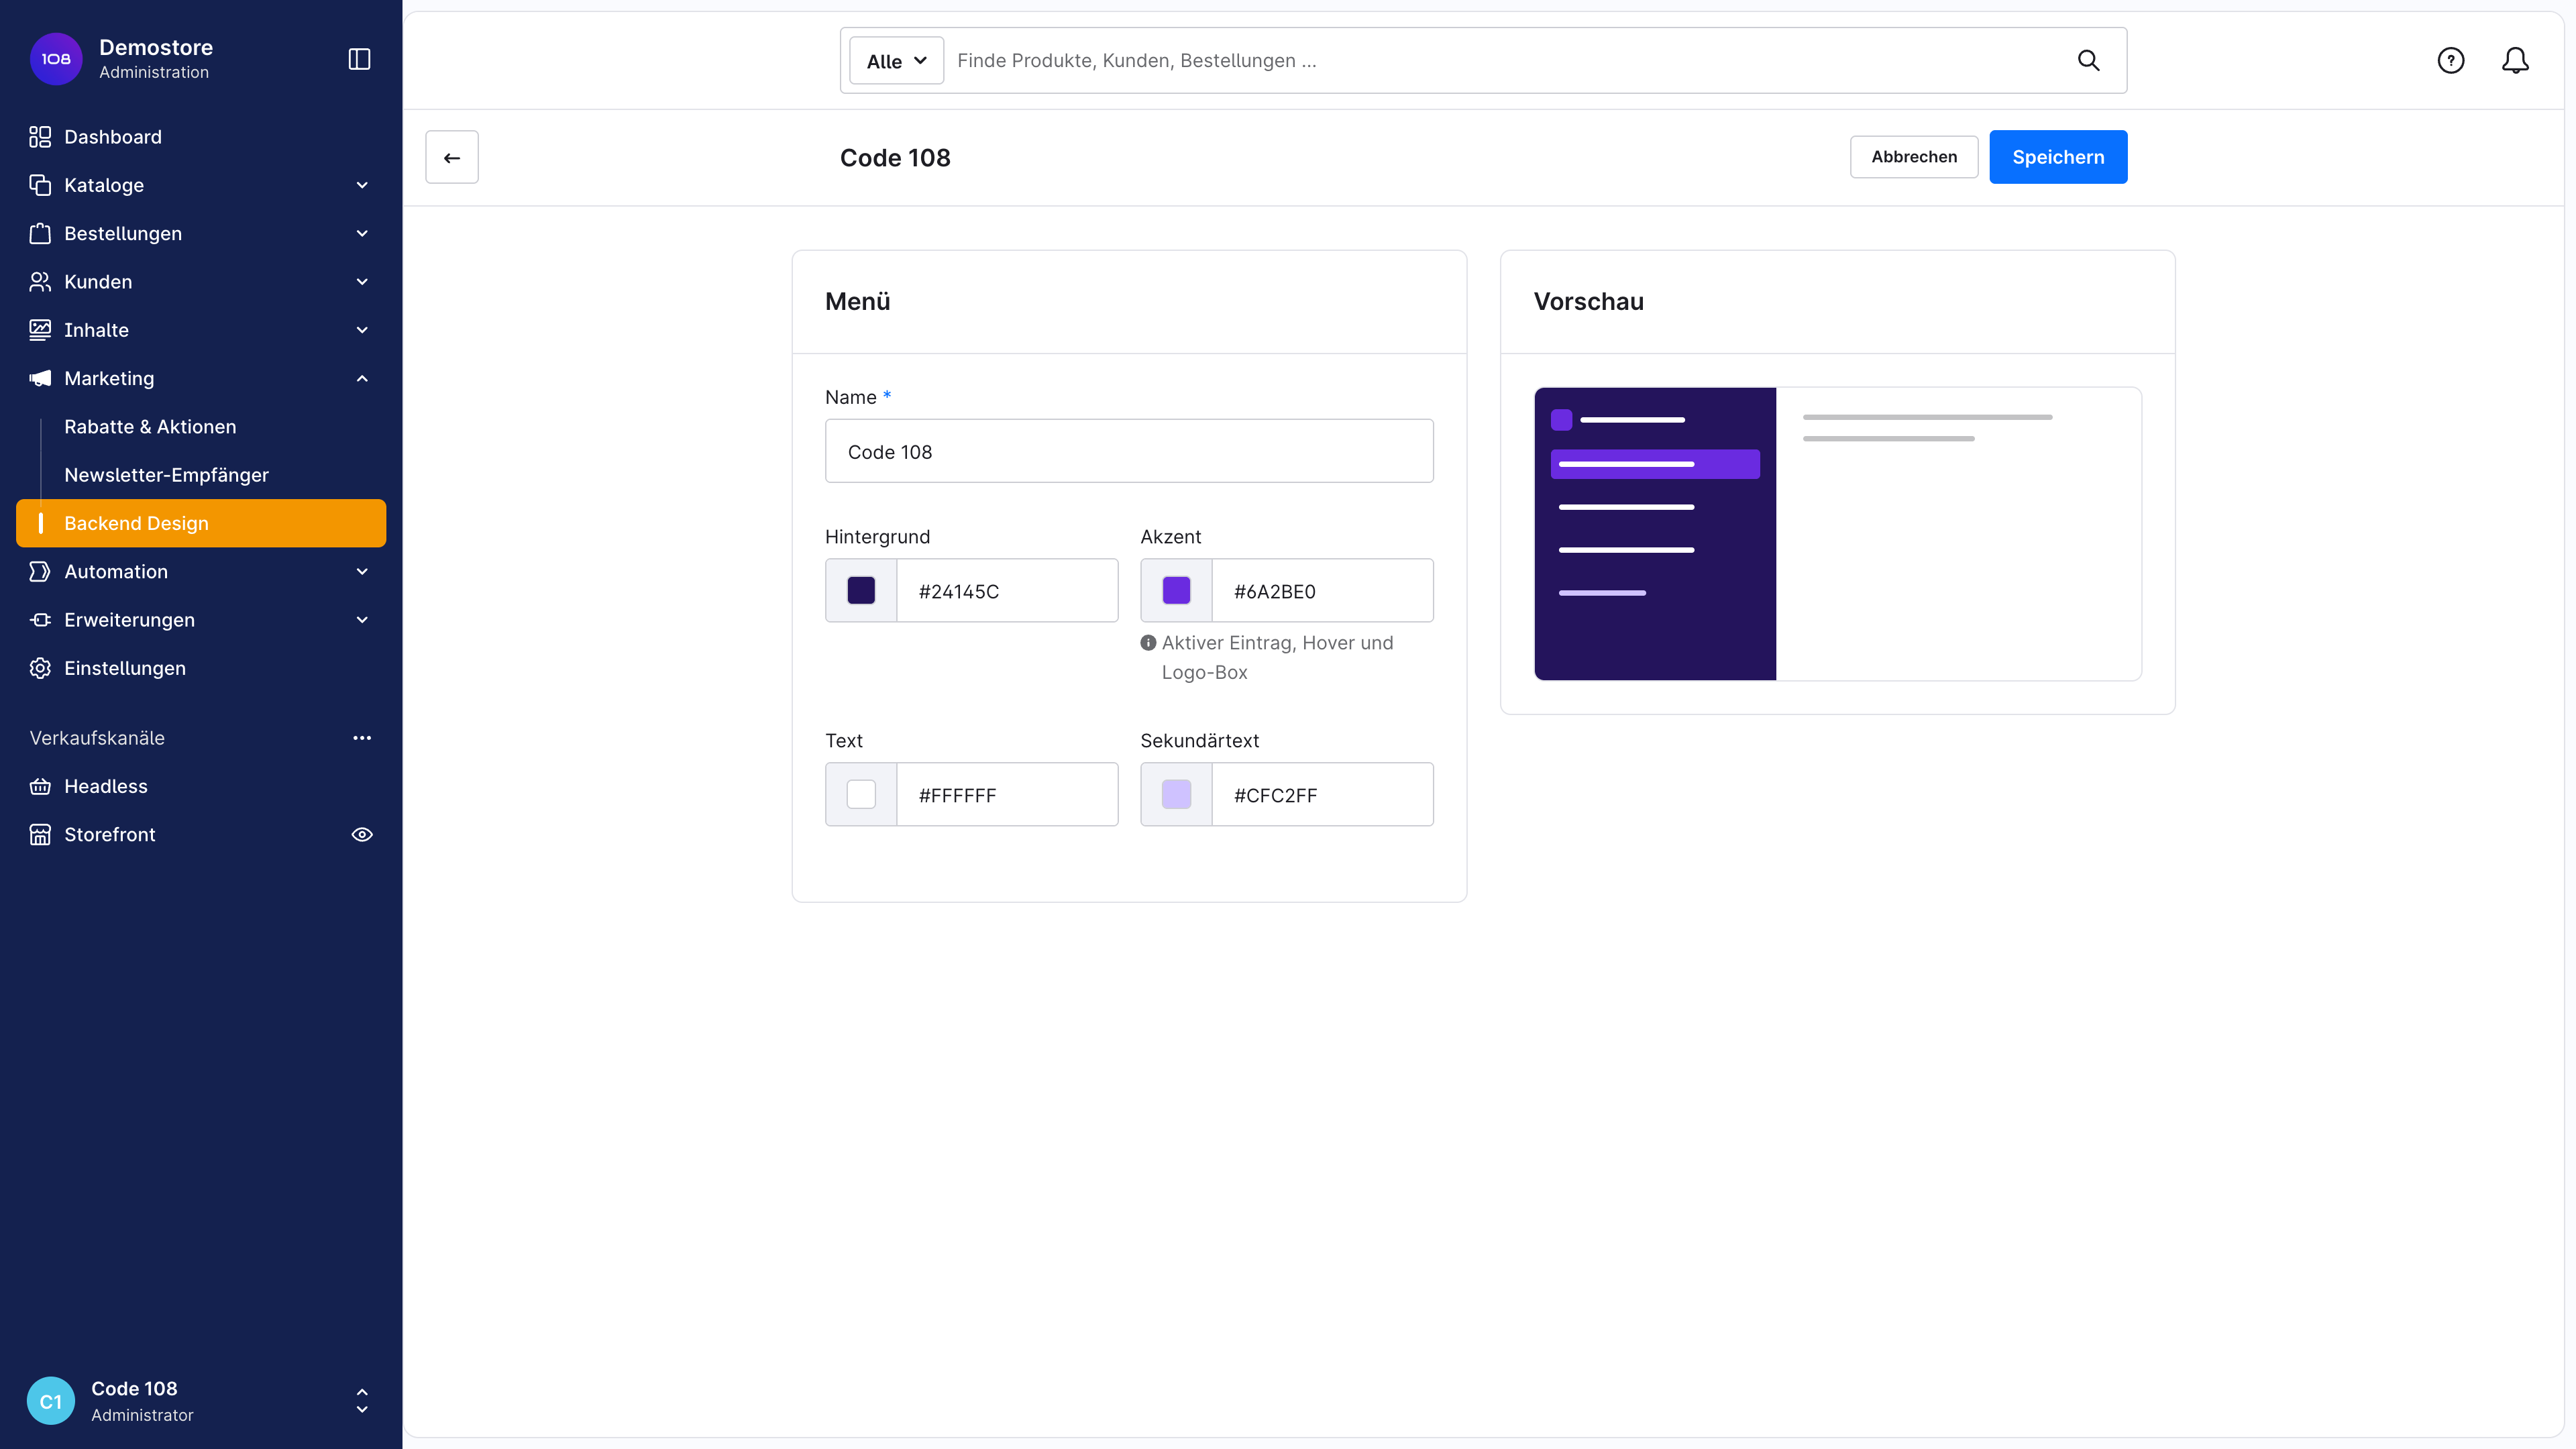
Task: Click the Marketing megaphone icon
Action: pyautogui.click(x=40, y=378)
